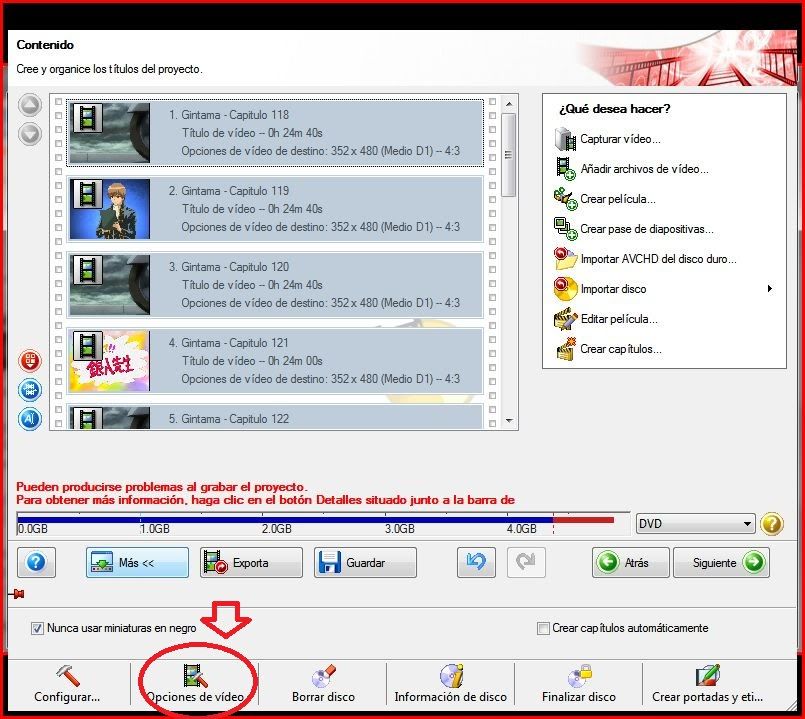This screenshot has height=719, width=805.
Task: Click title '5. Gintama - Capitulo 122'
Action: coord(229,419)
